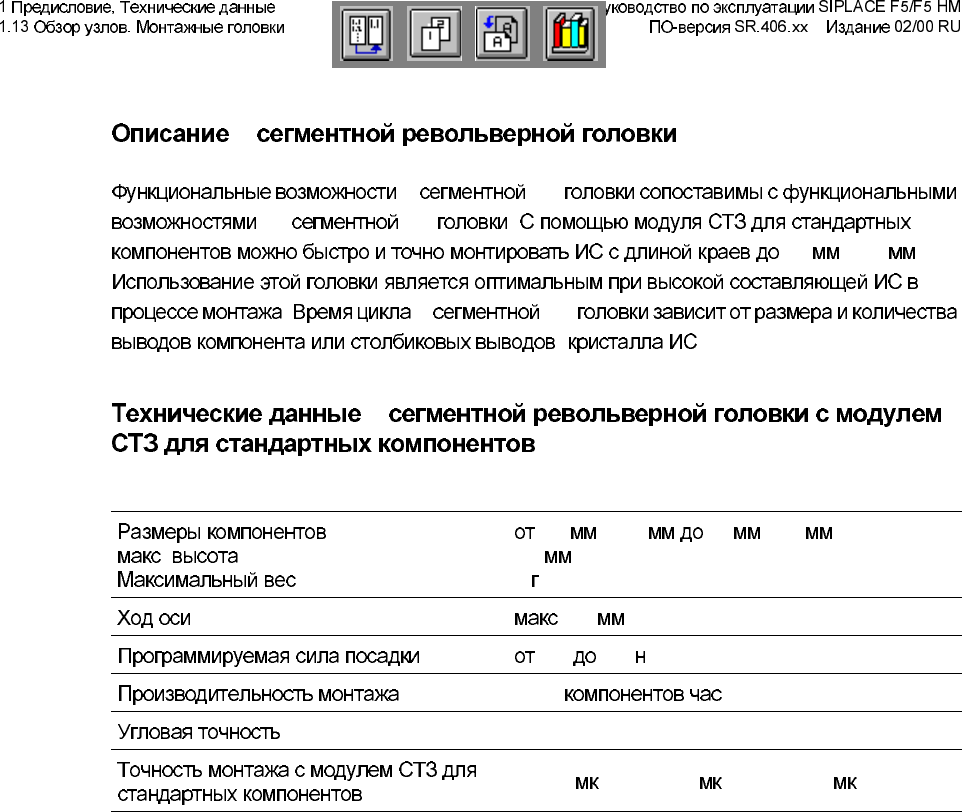Viewport: 962px width, 812px height.
Task: Click header line '1.13 Обзор узлов. Монтажные головки'
Action: [142, 28]
